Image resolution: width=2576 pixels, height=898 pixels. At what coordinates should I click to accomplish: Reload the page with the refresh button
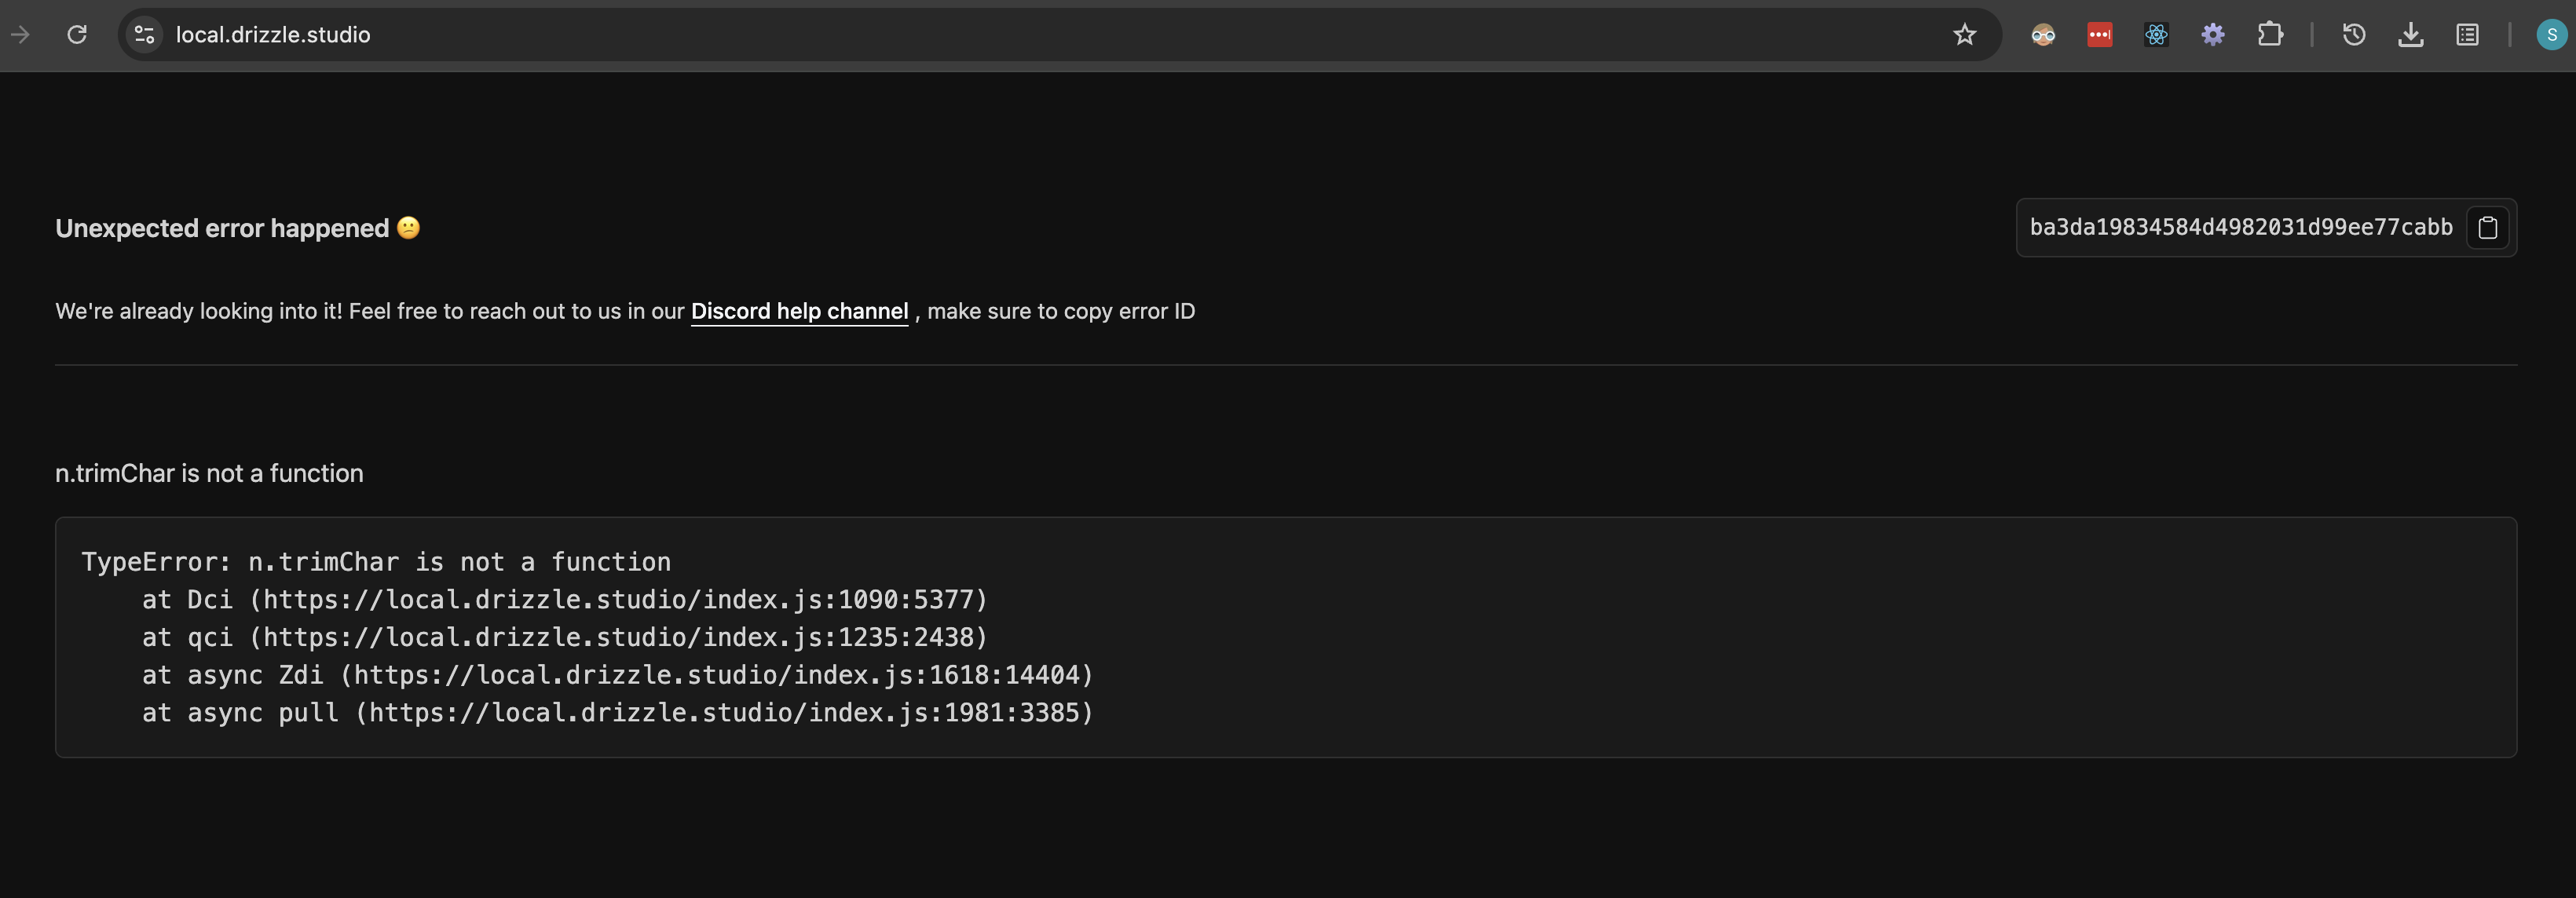[77, 35]
